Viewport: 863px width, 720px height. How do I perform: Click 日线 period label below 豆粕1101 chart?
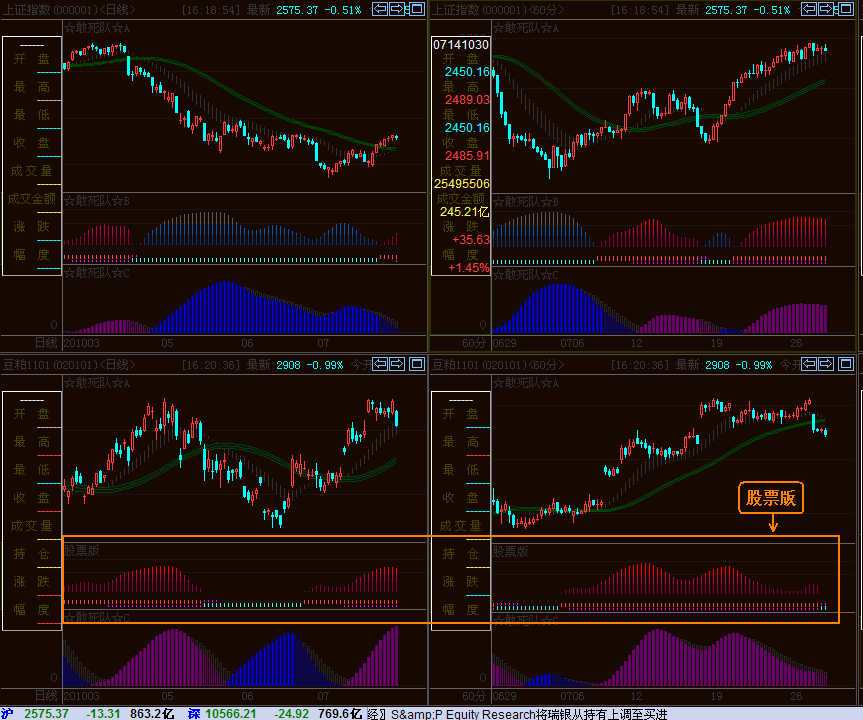pos(46,696)
